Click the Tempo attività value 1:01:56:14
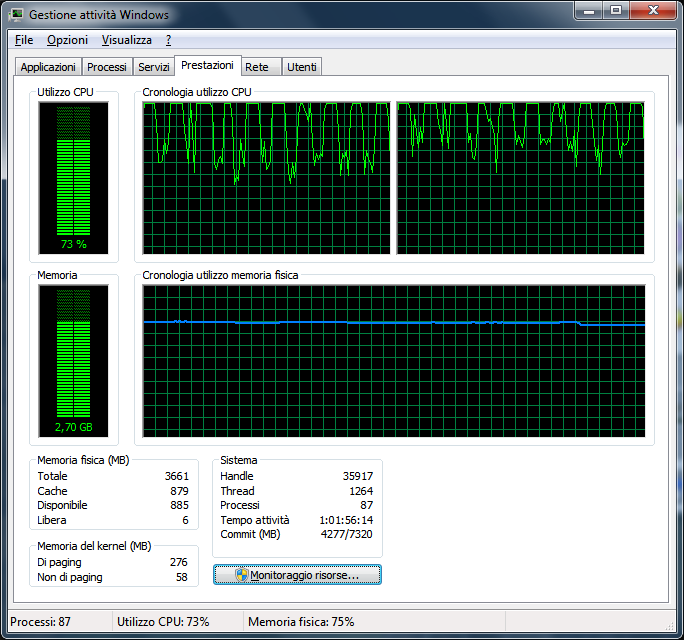The height and width of the screenshot is (640, 684). point(346,520)
